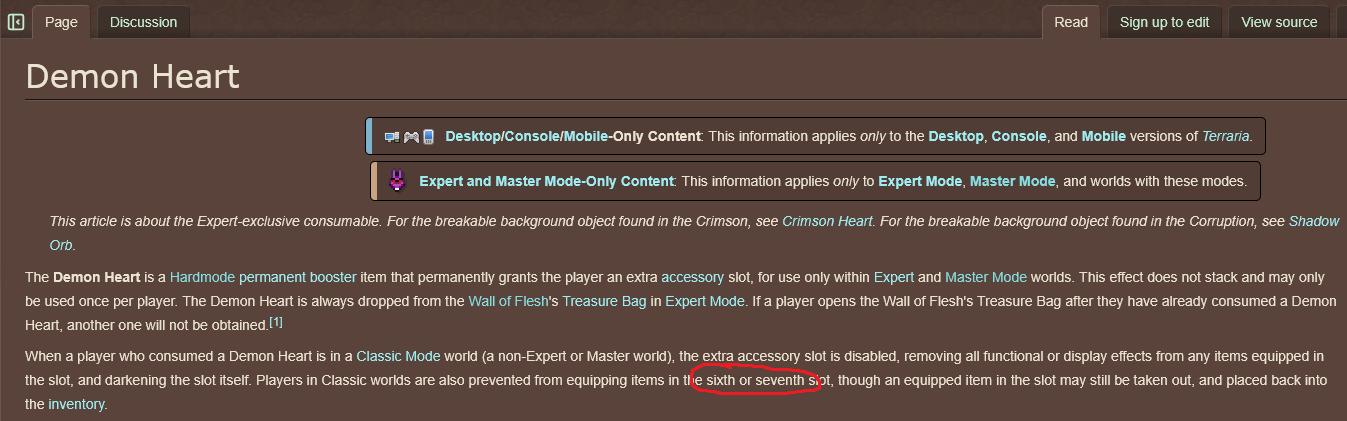1347x421 pixels.
Task: Click the Console gamepad version icon
Action: click(411, 137)
